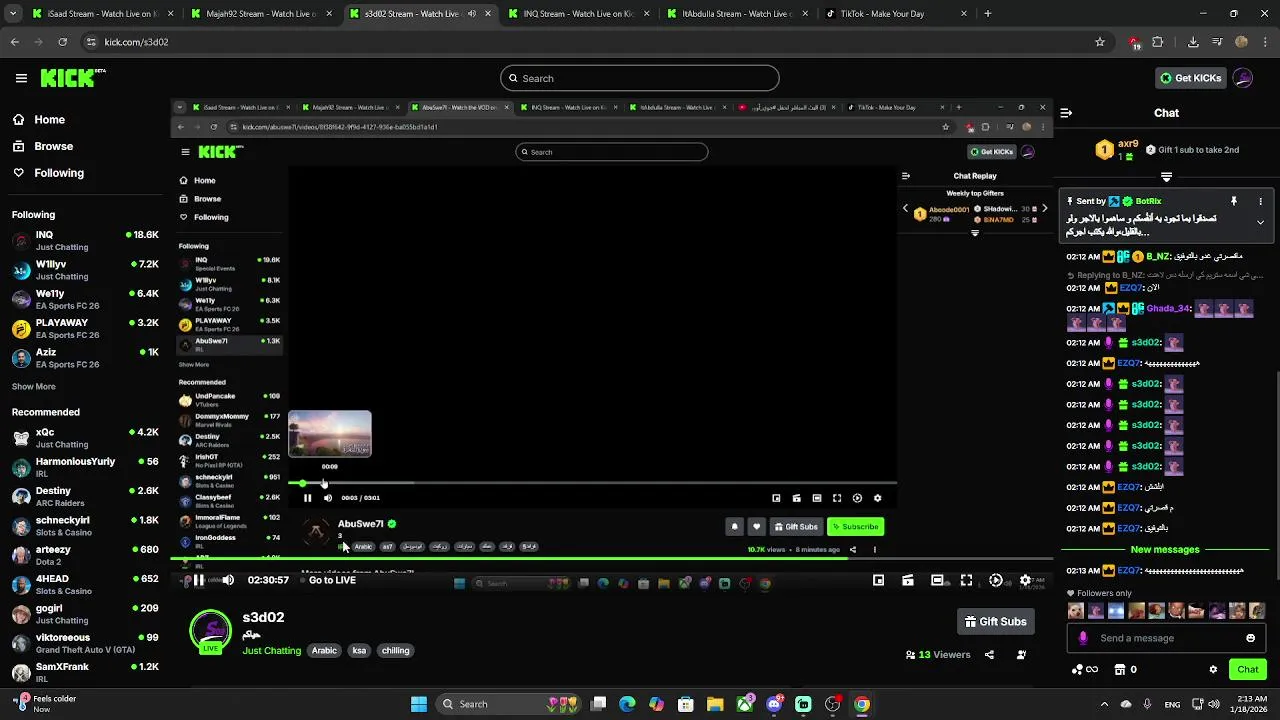
Task: Open File Explorer from taskbar
Action: pos(715,704)
